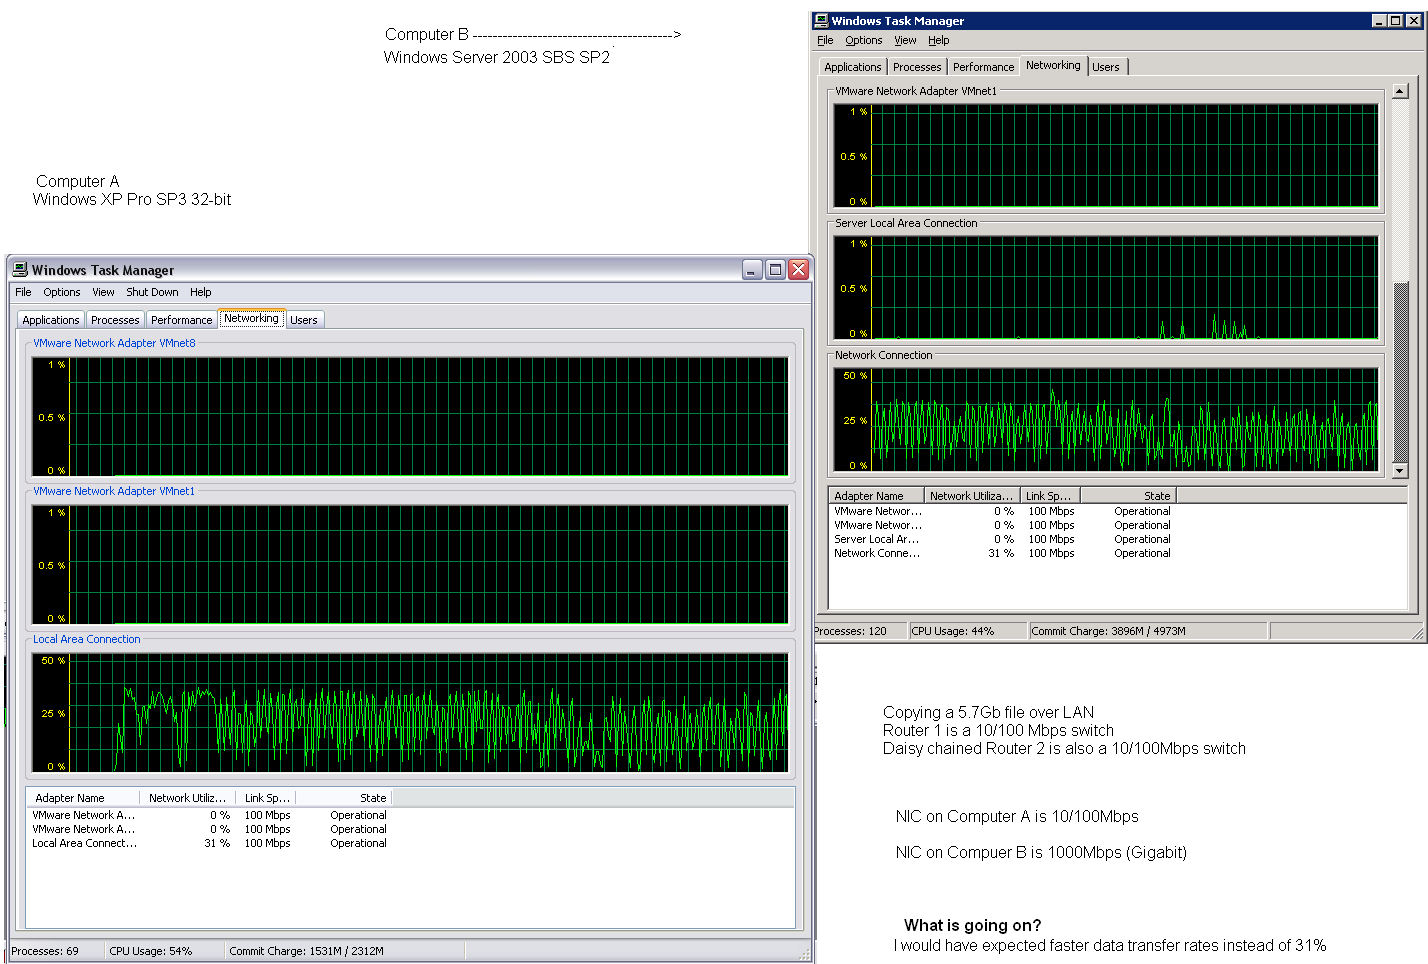Select the Local Area Connect… adapter row
The height and width of the screenshot is (964, 1428).
84,843
